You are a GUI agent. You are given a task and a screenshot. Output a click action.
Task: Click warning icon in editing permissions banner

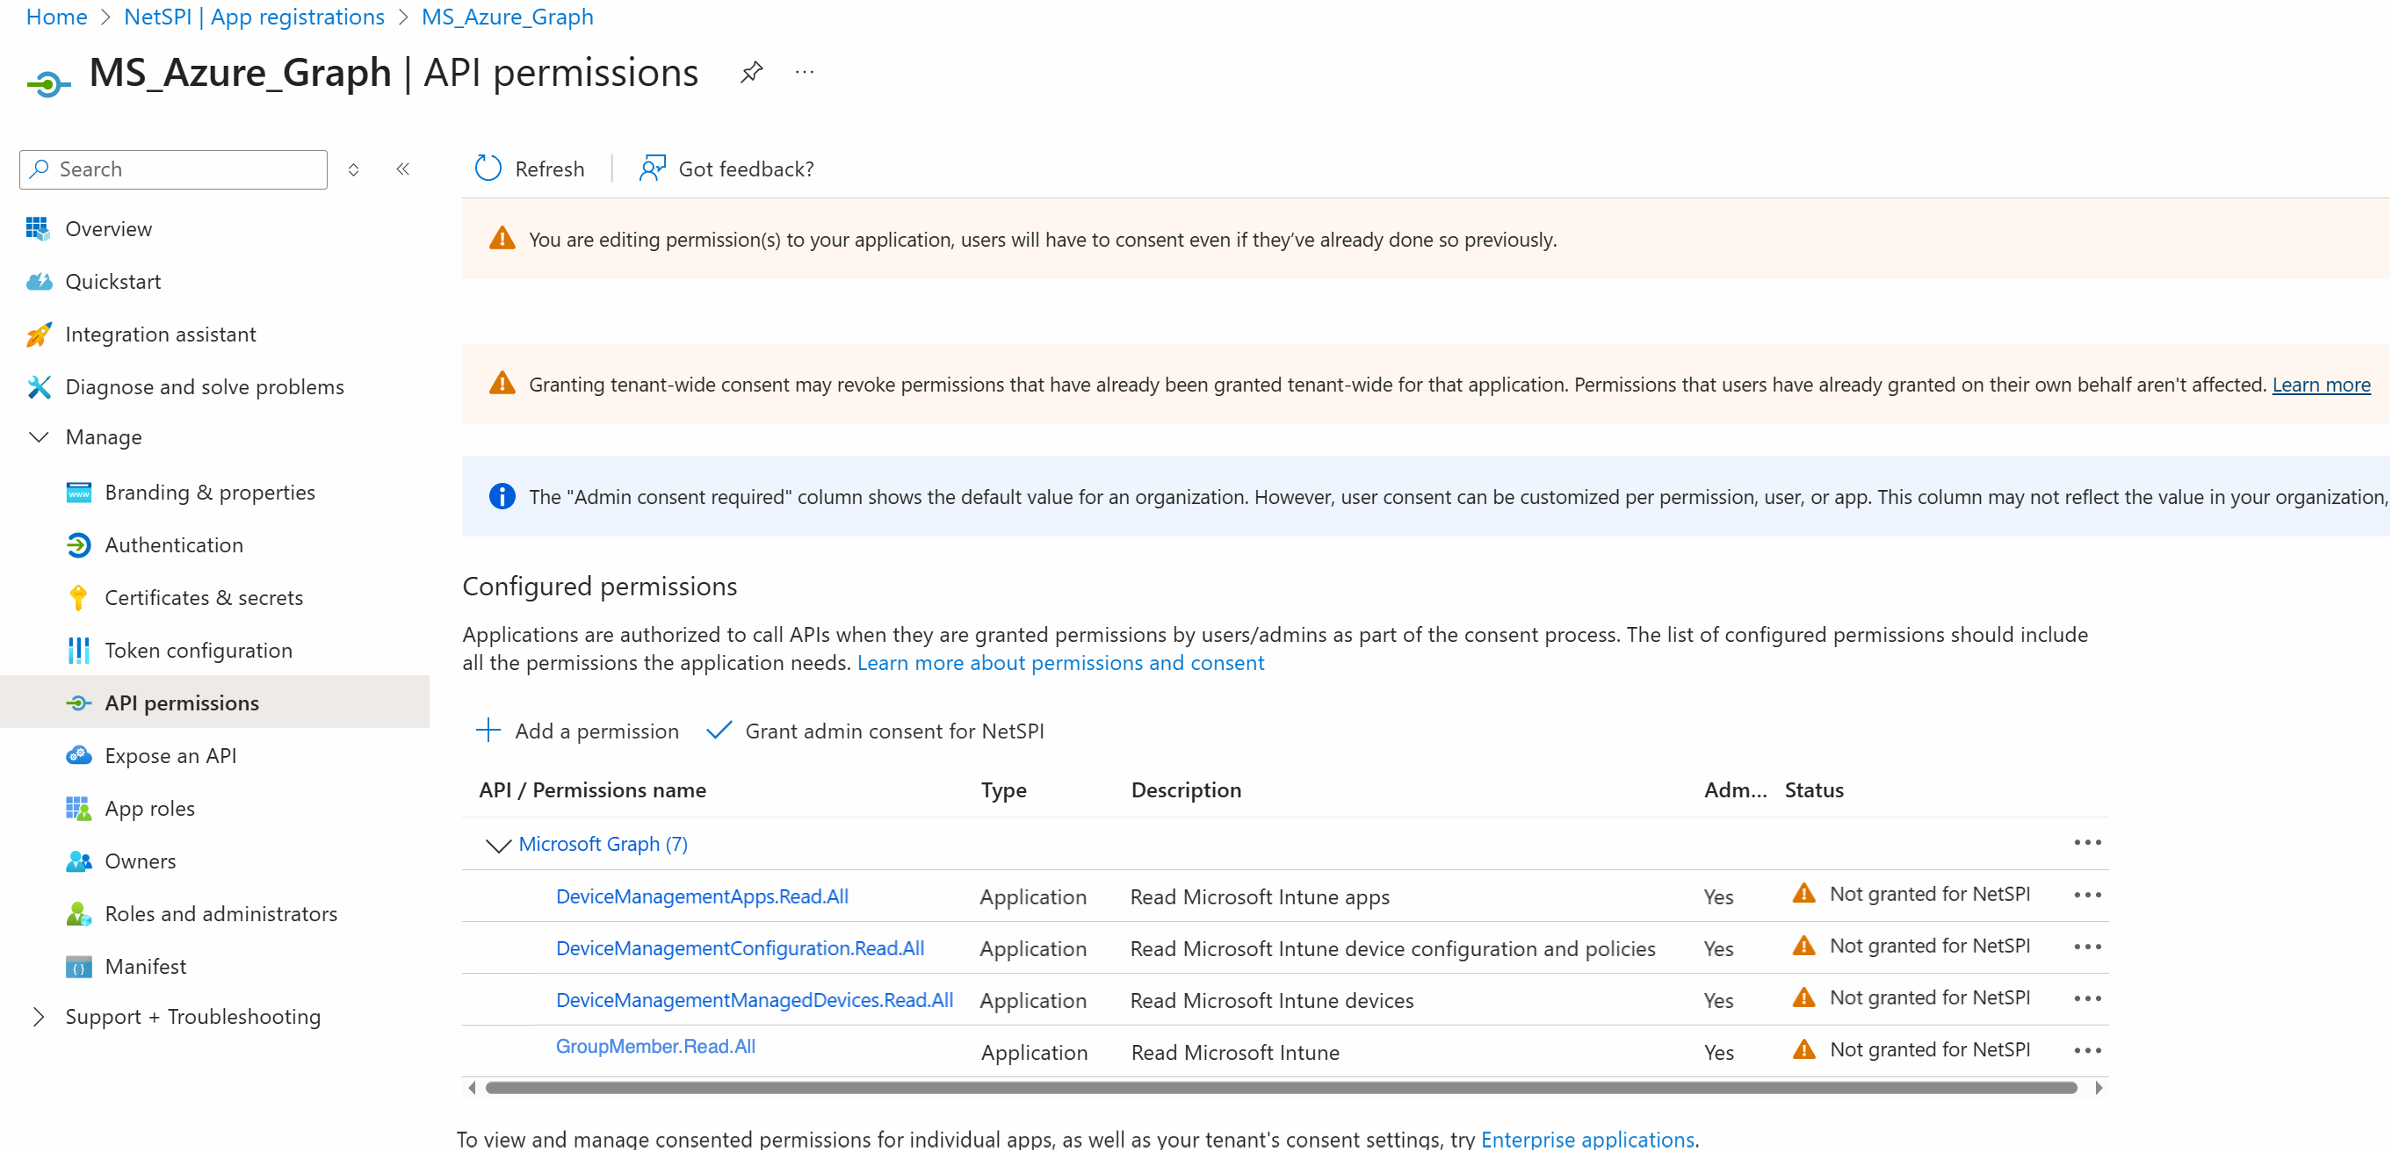point(502,239)
